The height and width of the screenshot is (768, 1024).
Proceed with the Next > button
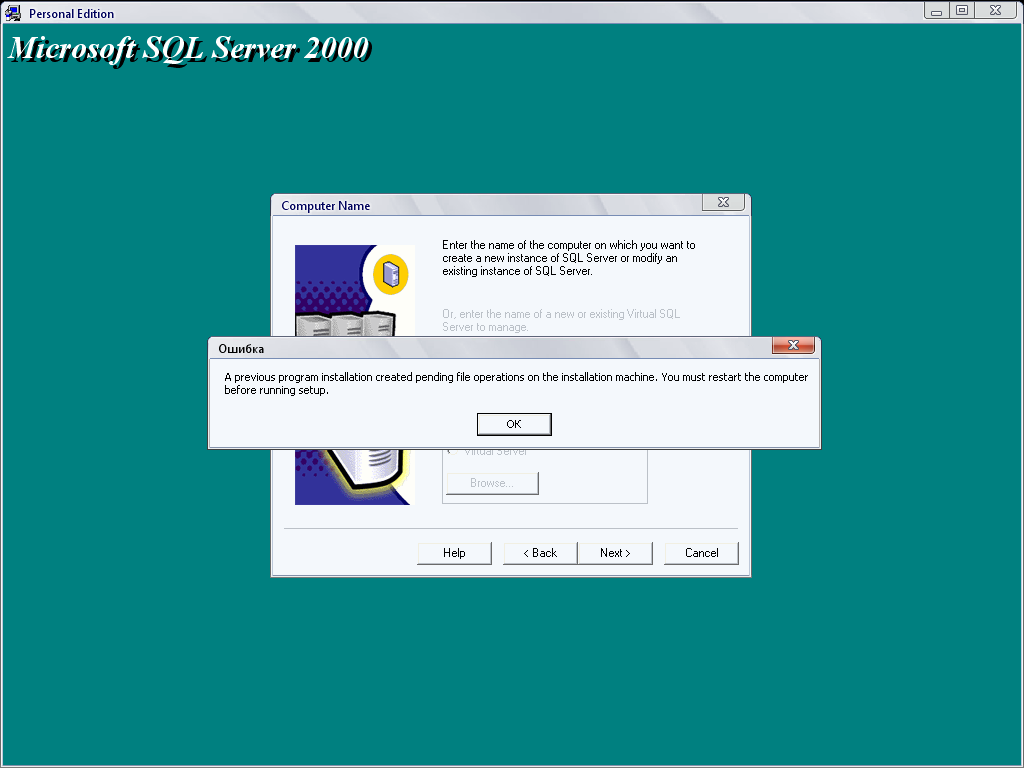[615, 552]
